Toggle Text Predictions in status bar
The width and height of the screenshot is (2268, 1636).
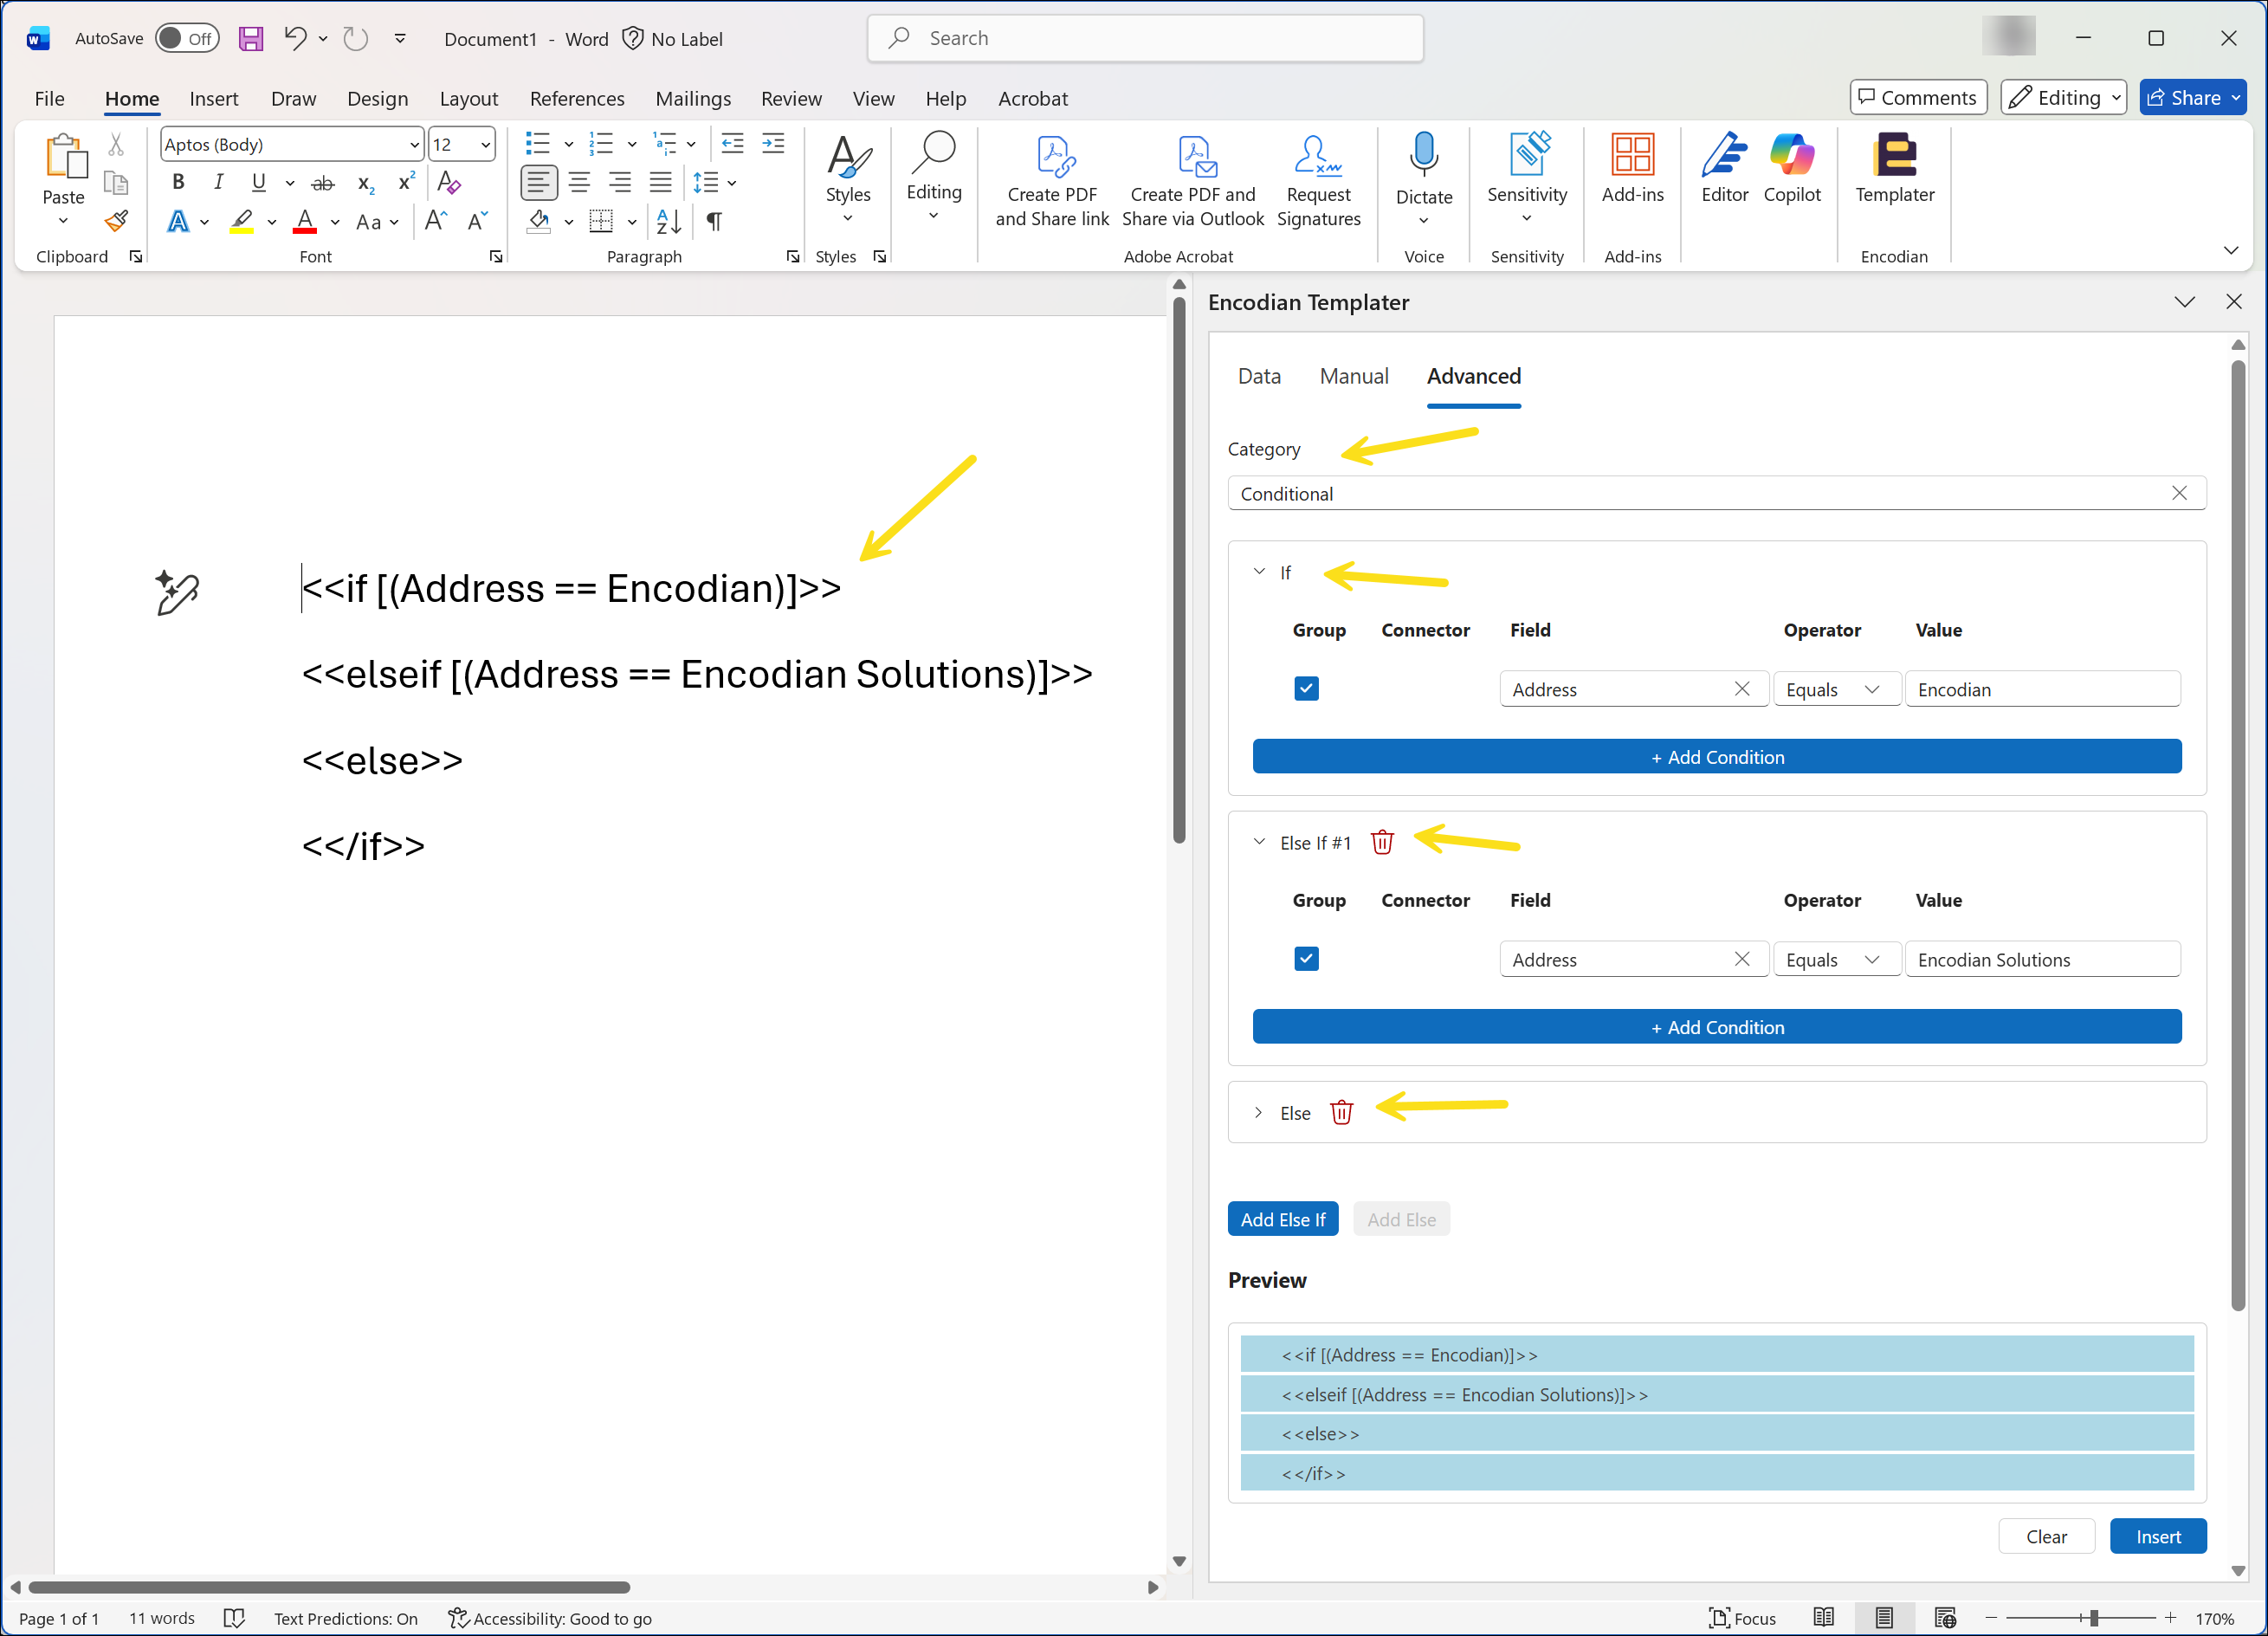point(346,1618)
